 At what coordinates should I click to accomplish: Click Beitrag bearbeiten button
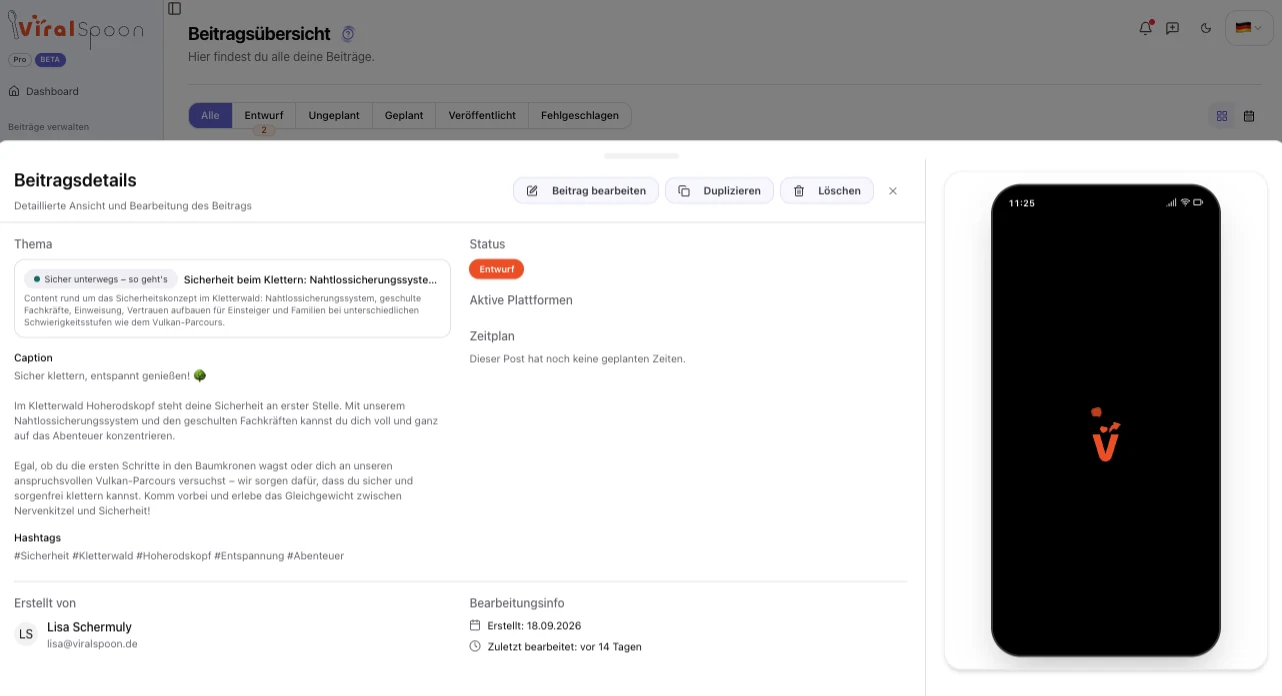586,191
